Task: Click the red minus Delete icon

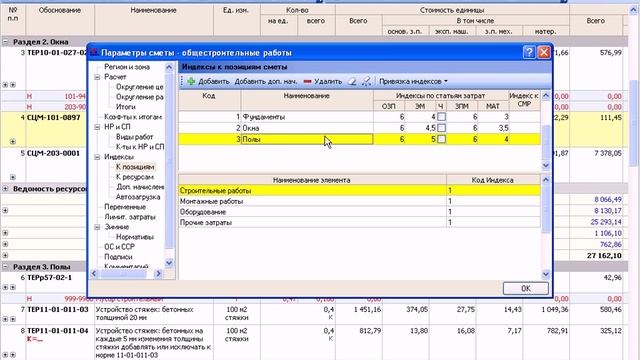Action: pos(307,82)
